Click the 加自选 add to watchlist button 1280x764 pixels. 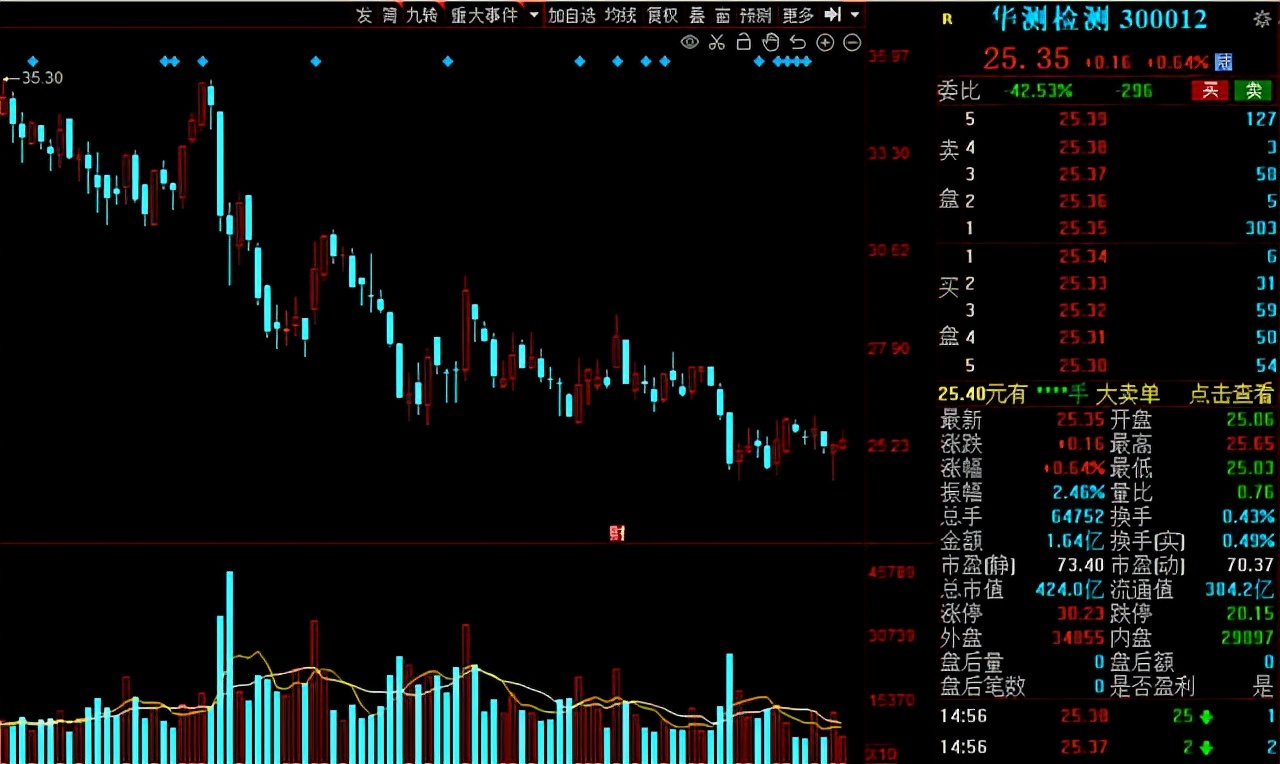(571, 15)
